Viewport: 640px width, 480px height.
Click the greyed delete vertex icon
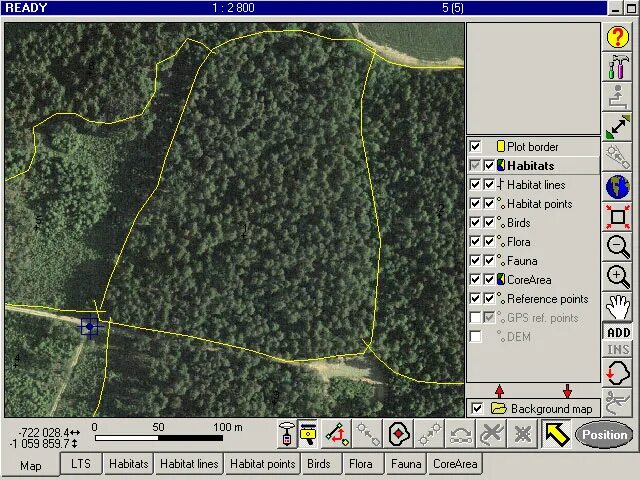click(x=522, y=434)
